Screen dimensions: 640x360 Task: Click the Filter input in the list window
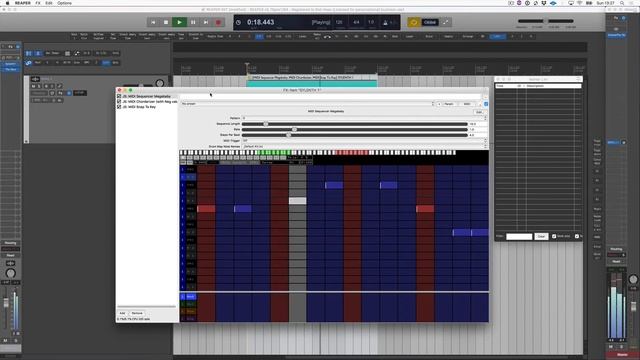point(519,236)
